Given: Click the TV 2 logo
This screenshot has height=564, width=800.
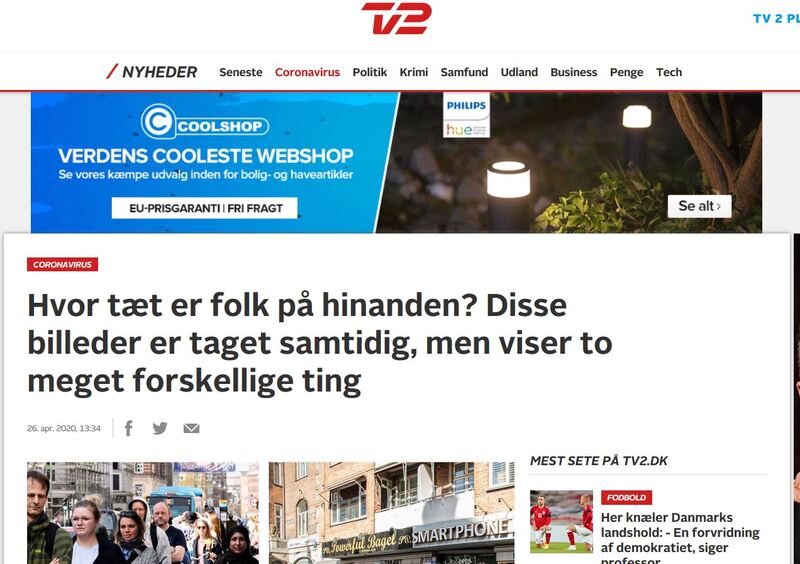Looking at the screenshot, I should point(396,18).
